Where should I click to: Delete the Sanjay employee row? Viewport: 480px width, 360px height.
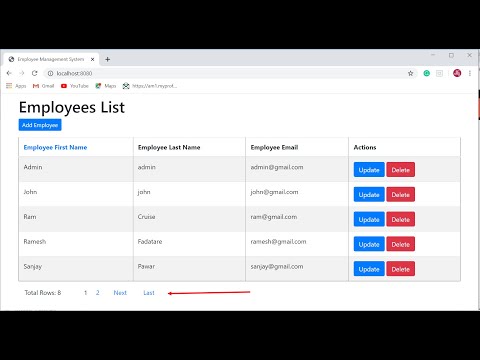pyautogui.click(x=401, y=269)
